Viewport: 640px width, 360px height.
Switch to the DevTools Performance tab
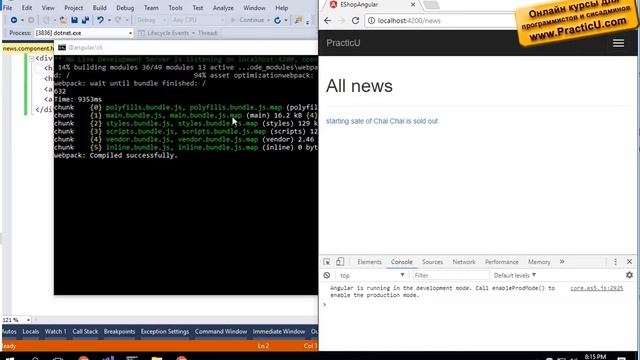502,262
